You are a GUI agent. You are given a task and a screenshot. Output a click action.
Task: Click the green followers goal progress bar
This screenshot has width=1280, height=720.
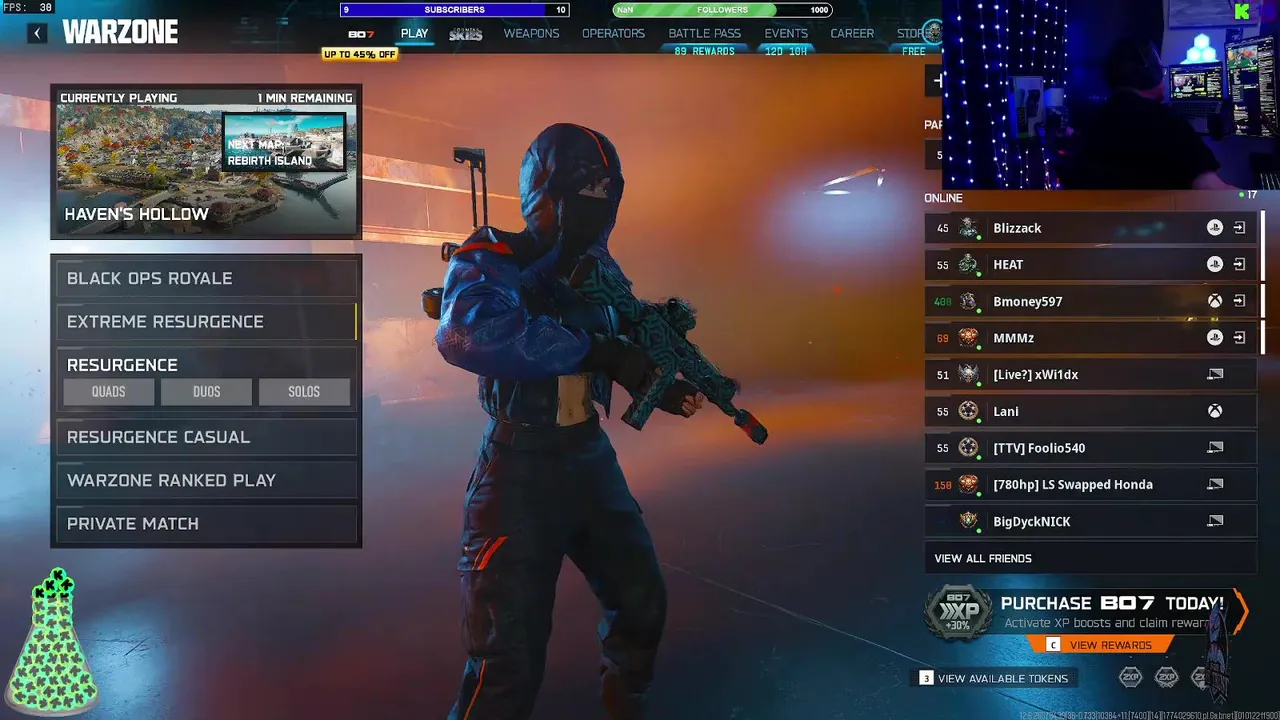pyautogui.click(x=722, y=10)
